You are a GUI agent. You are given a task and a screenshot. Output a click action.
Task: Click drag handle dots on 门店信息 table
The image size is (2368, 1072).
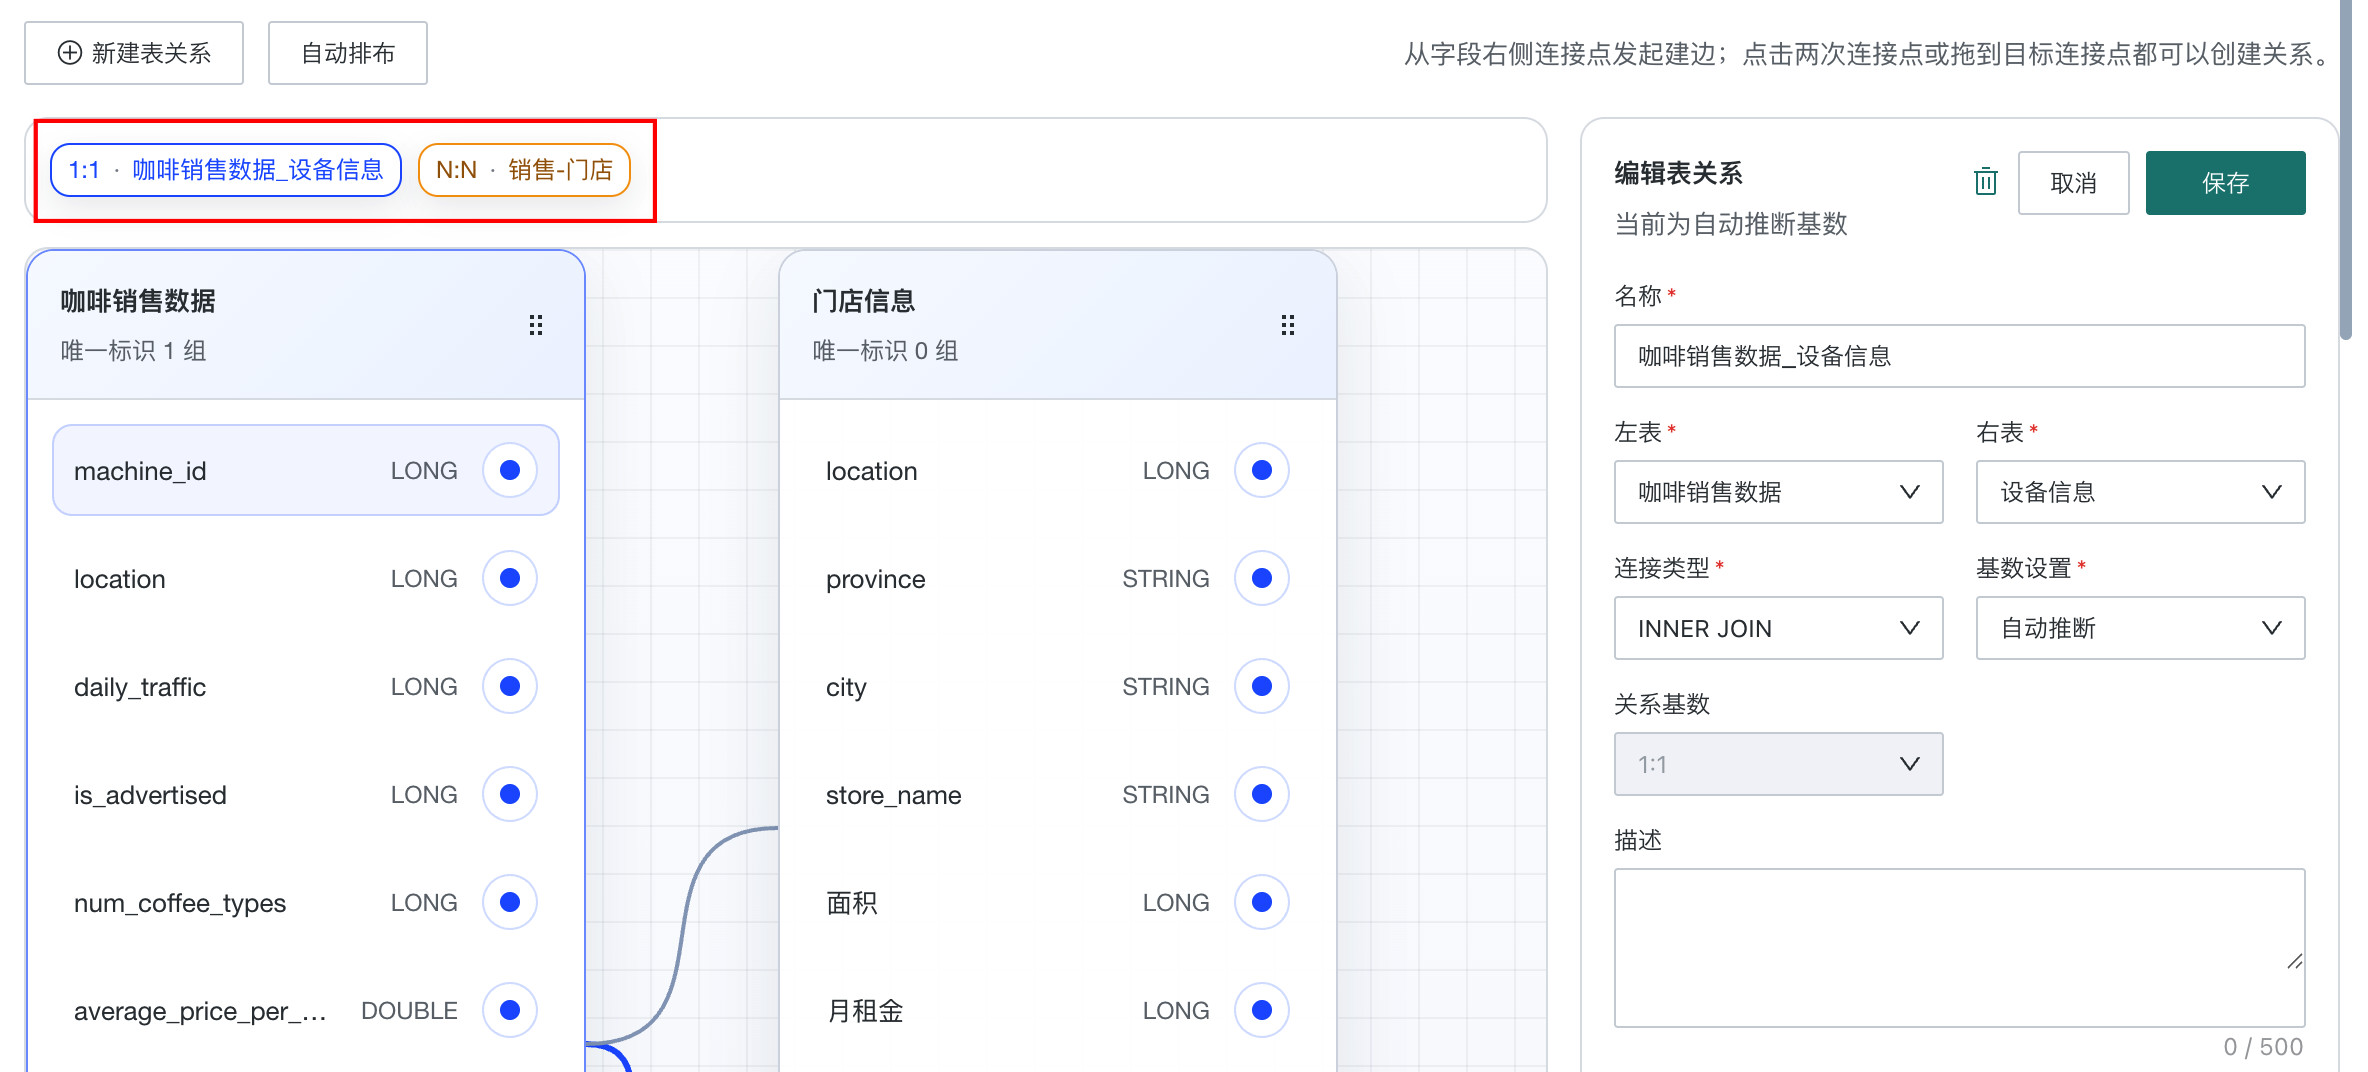click(1288, 325)
